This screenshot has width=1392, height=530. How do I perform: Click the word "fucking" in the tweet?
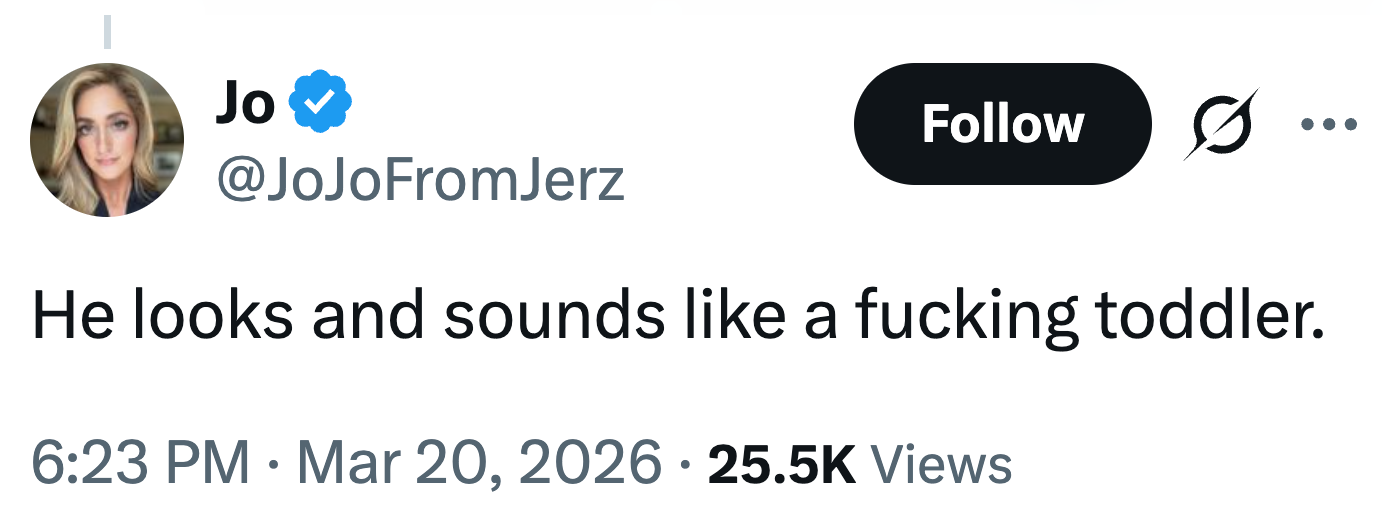965,316
